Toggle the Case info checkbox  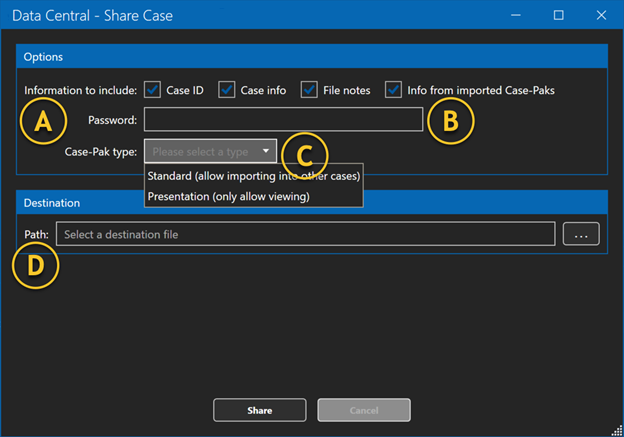tap(226, 90)
